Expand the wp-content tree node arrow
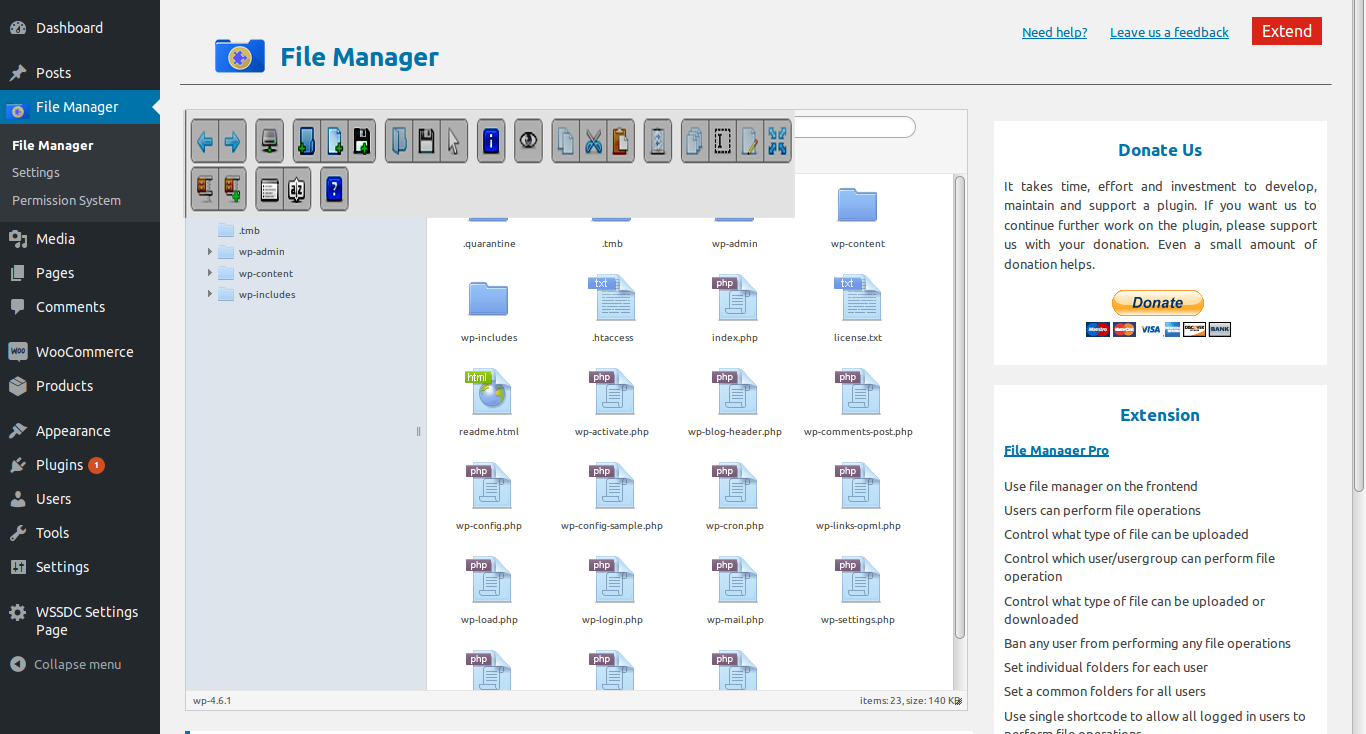Viewport: 1366px width, 734px height. (x=210, y=273)
